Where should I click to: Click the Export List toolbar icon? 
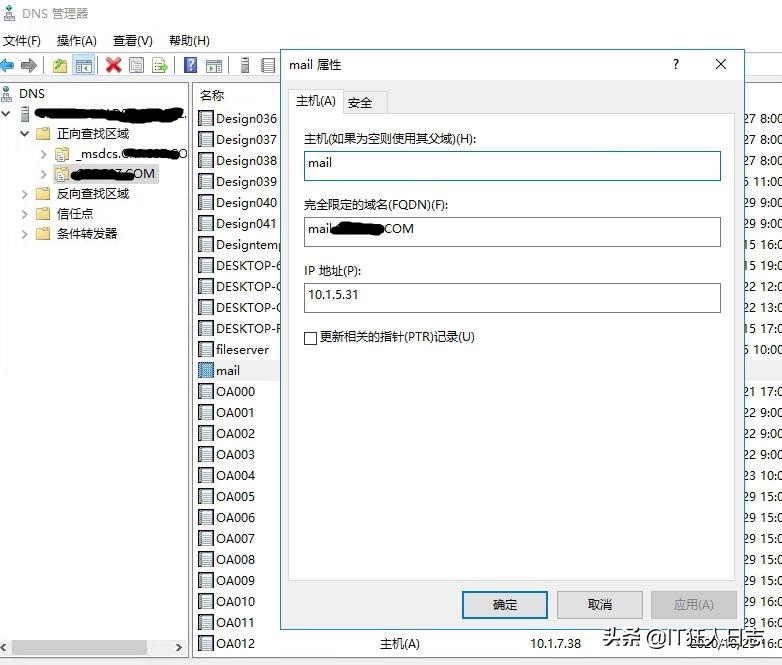click(160, 65)
